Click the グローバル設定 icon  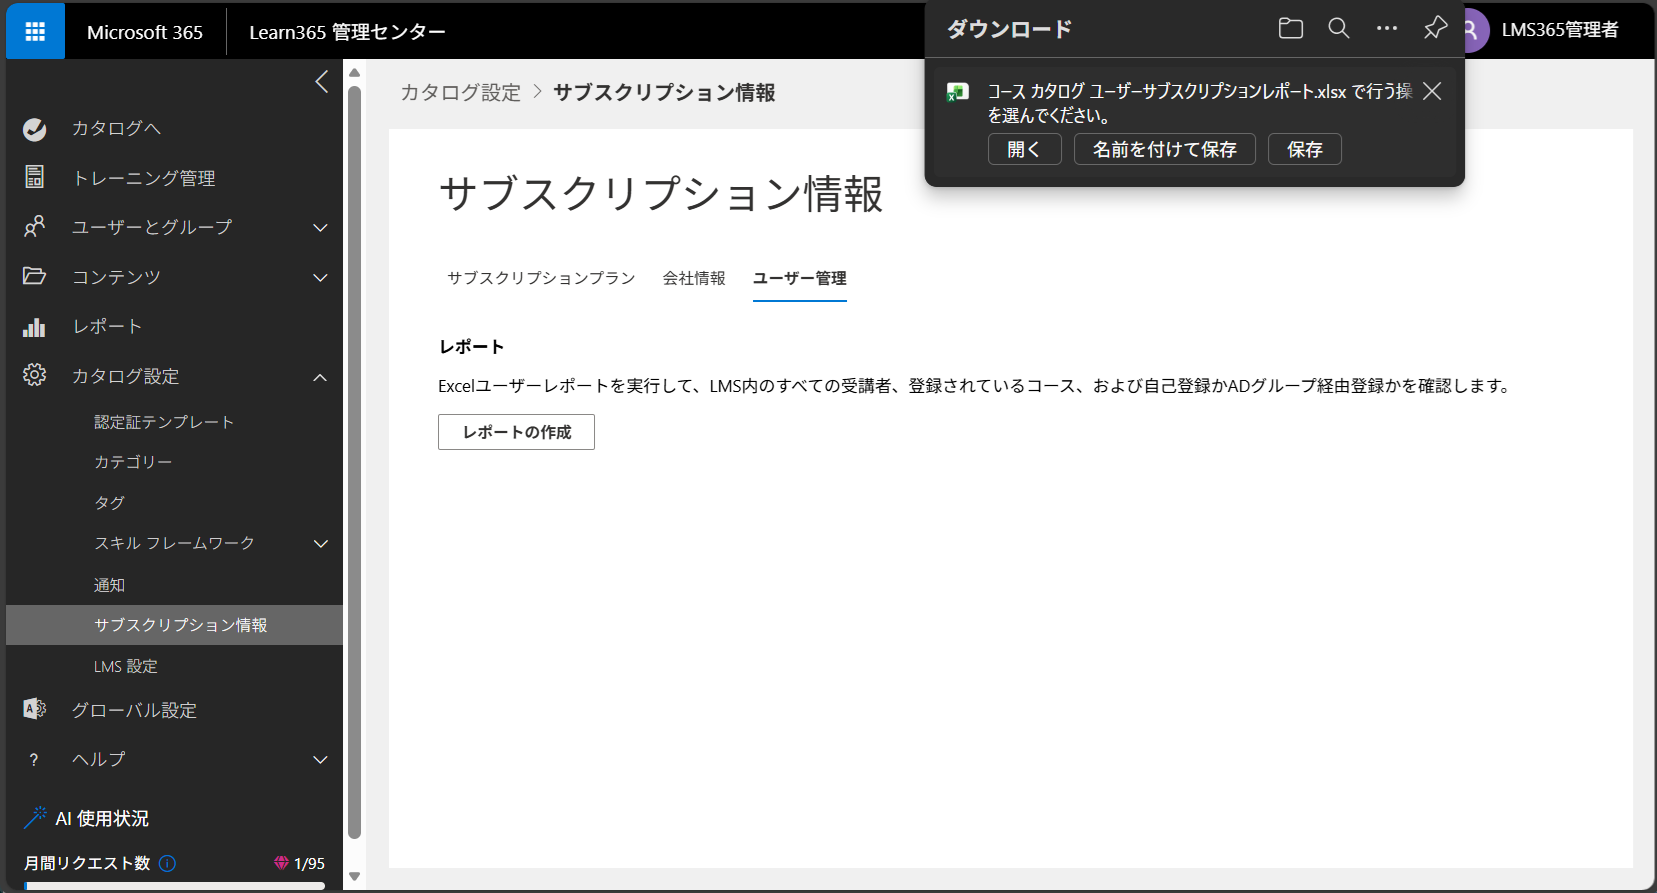(35, 709)
